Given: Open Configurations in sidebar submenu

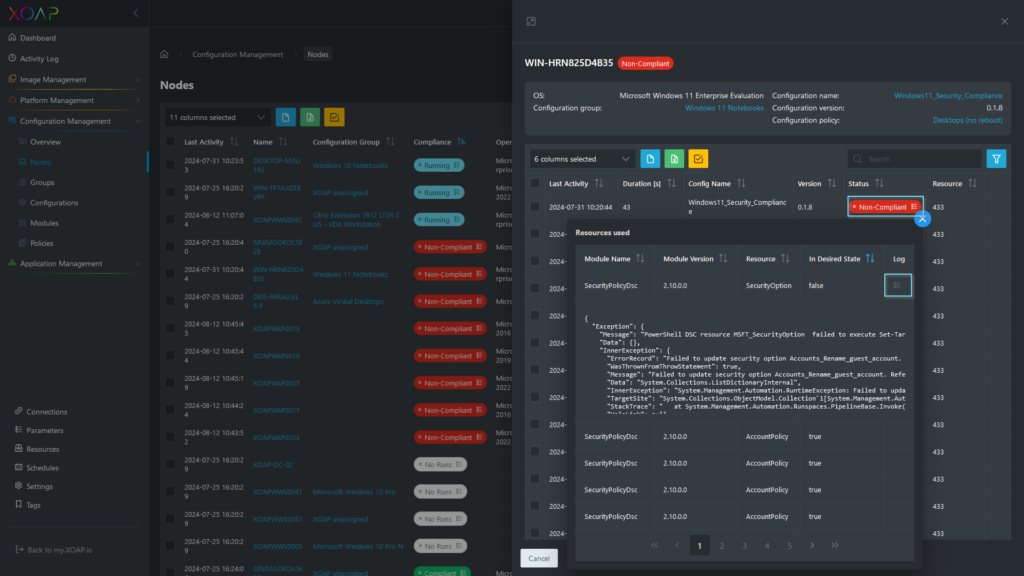Looking at the screenshot, I should 54,202.
